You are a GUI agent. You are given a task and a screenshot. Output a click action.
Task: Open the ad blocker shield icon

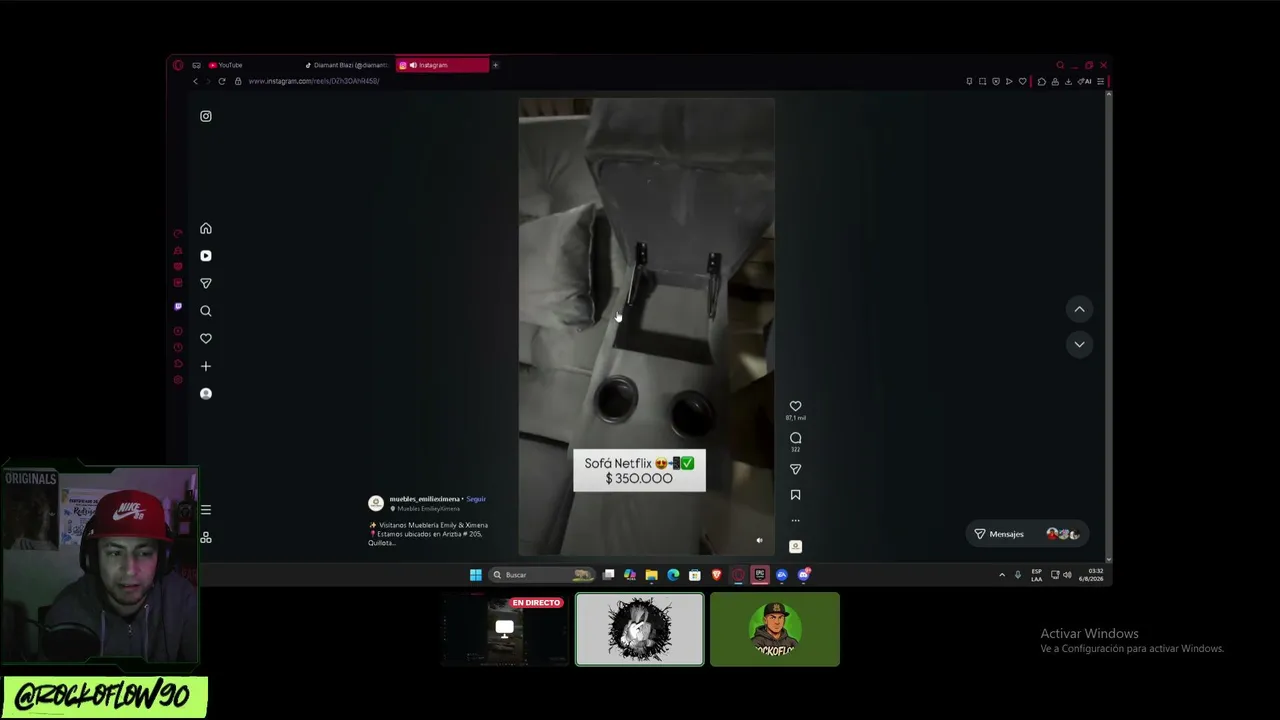pos(995,81)
